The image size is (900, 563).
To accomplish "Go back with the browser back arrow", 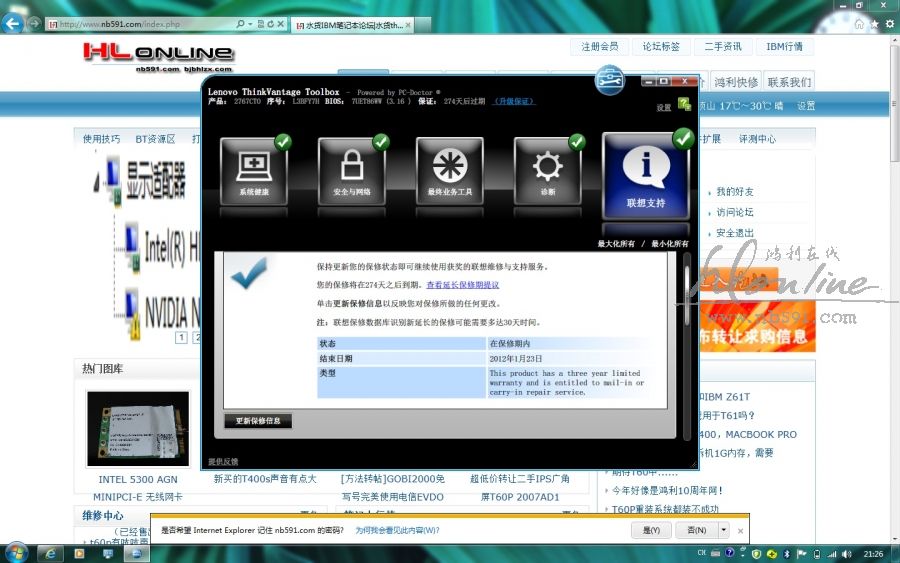I will pos(14,23).
